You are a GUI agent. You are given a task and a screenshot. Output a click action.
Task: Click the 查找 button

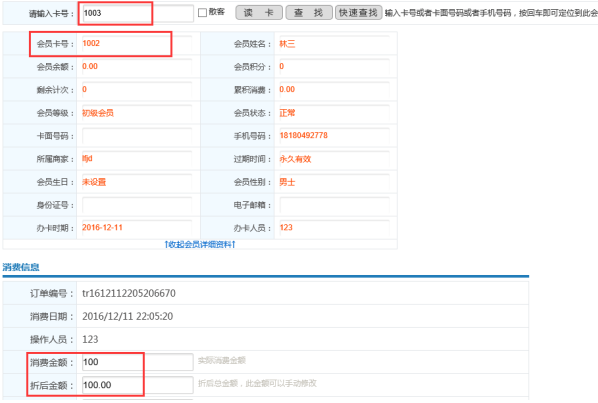click(309, 13)
